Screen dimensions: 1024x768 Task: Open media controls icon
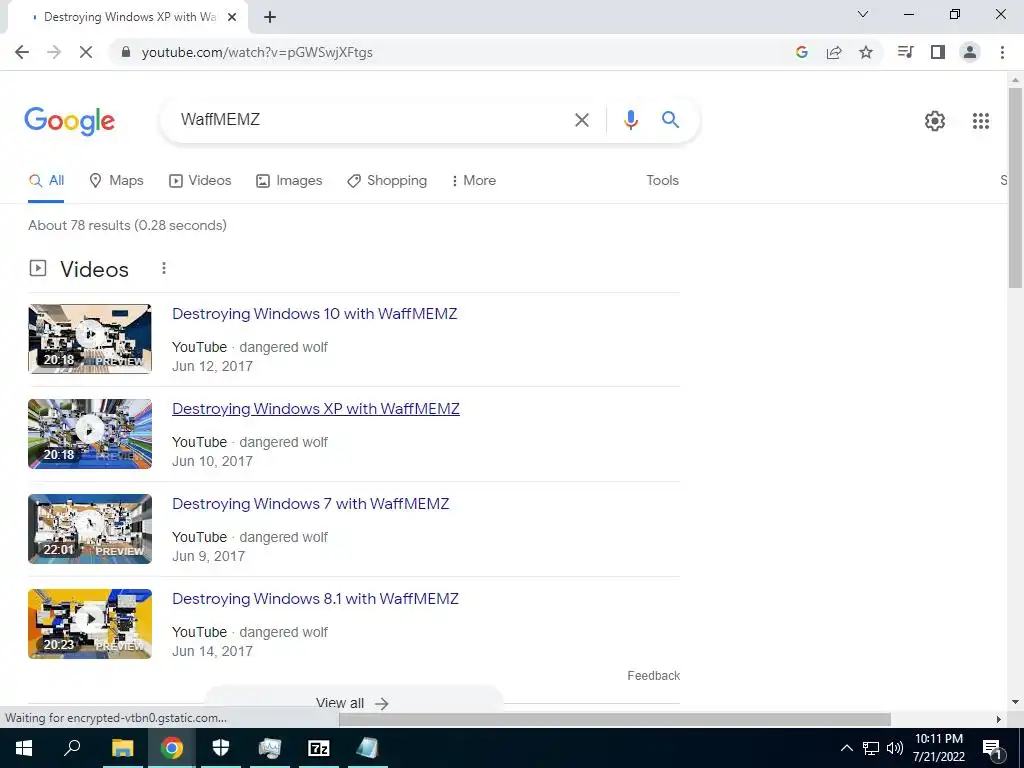click(x=905, y=52)
